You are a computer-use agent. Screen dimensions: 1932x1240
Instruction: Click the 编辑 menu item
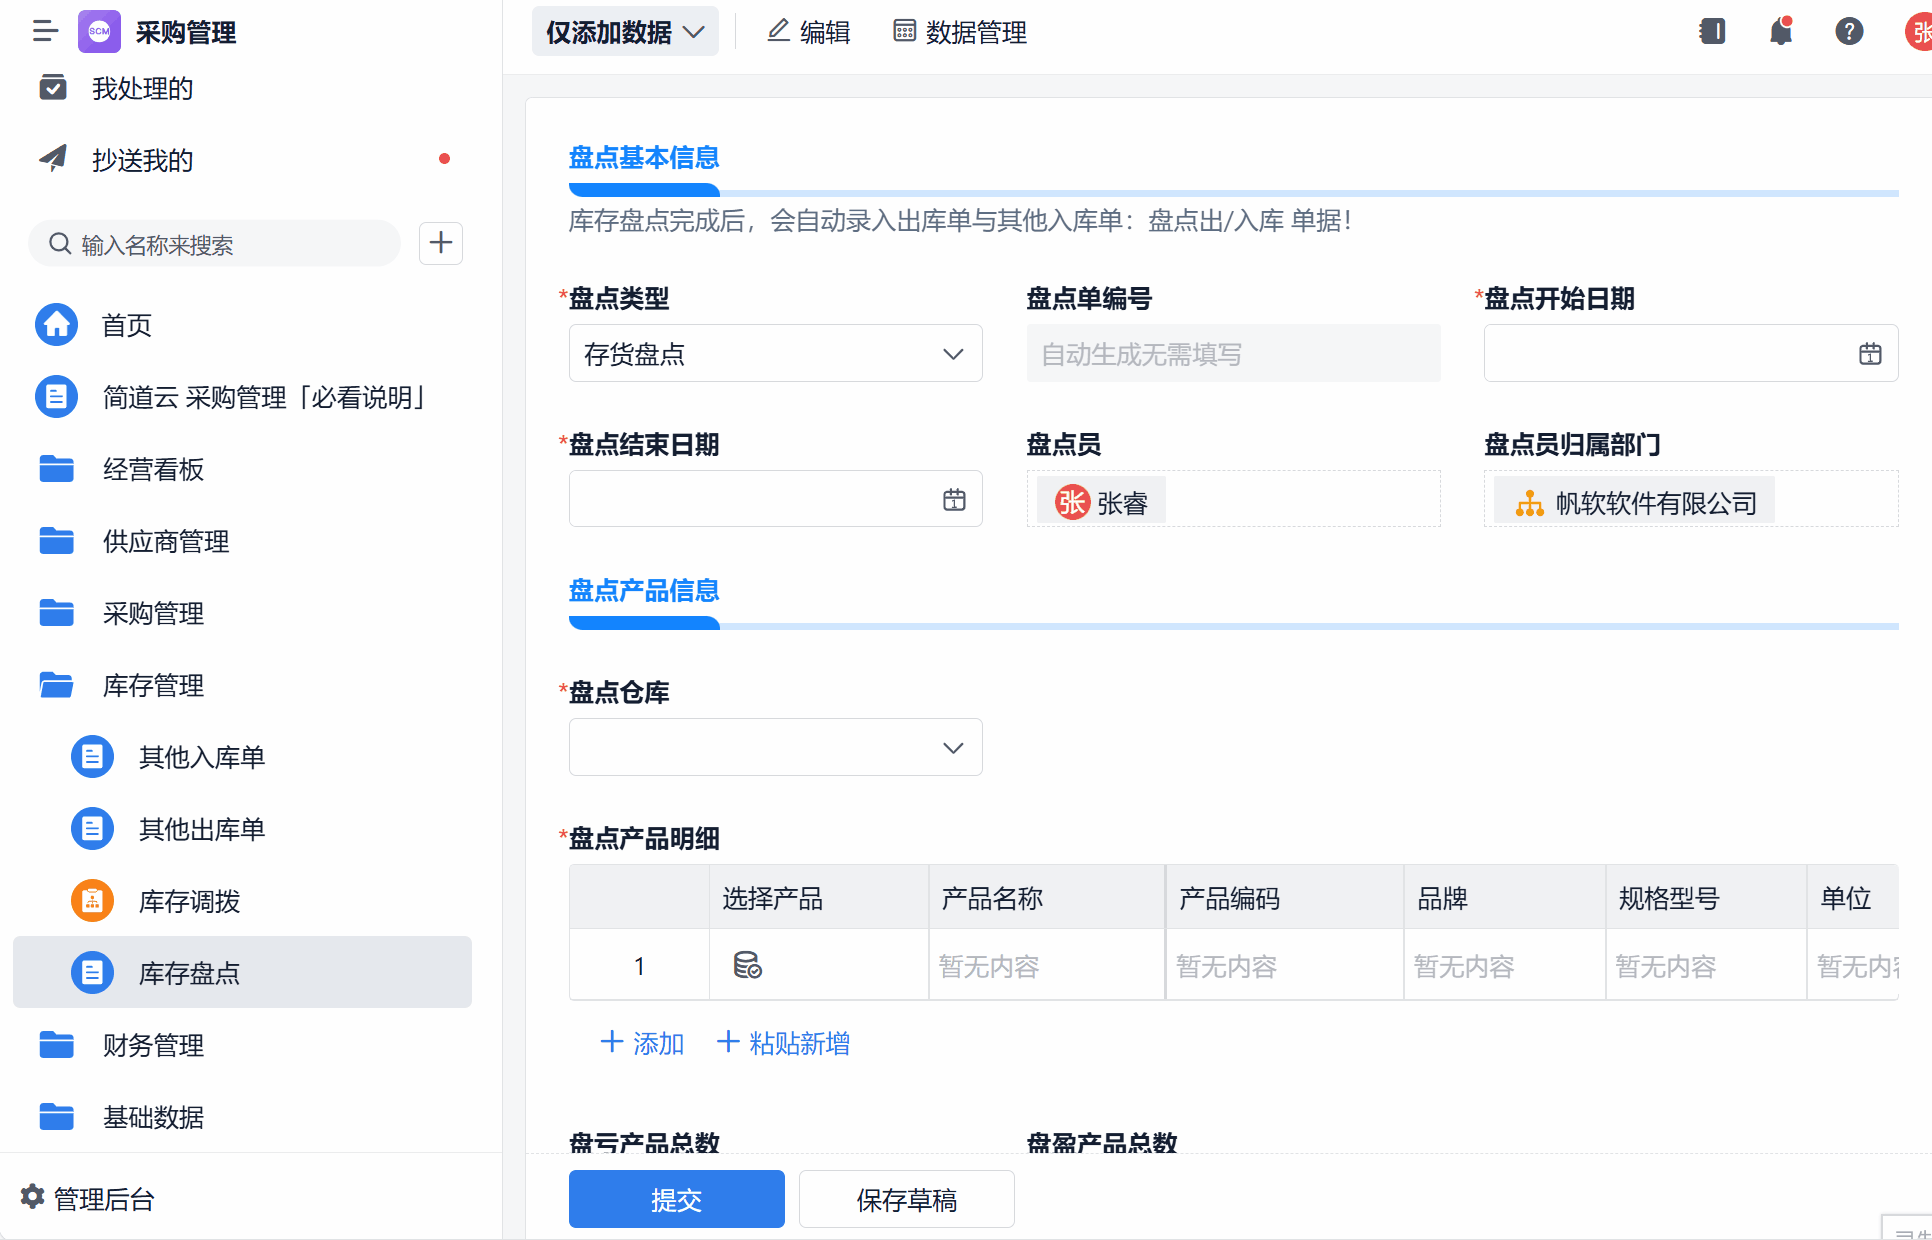(x=808, y=32)
